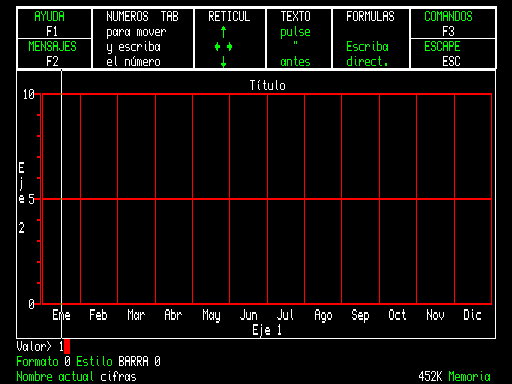Click the 'Estilo BARRA 0' status entry
The image size is (512, 384).
point(118,361)
